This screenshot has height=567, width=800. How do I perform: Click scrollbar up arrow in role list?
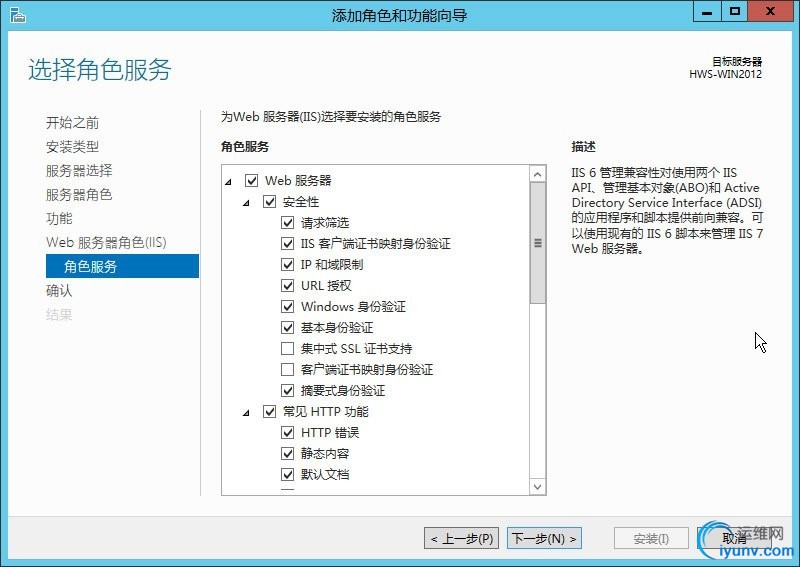click(537, 175)
